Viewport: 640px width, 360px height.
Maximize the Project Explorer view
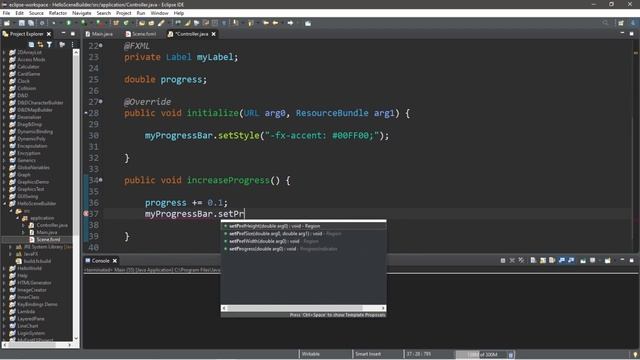tap(73, 33)
